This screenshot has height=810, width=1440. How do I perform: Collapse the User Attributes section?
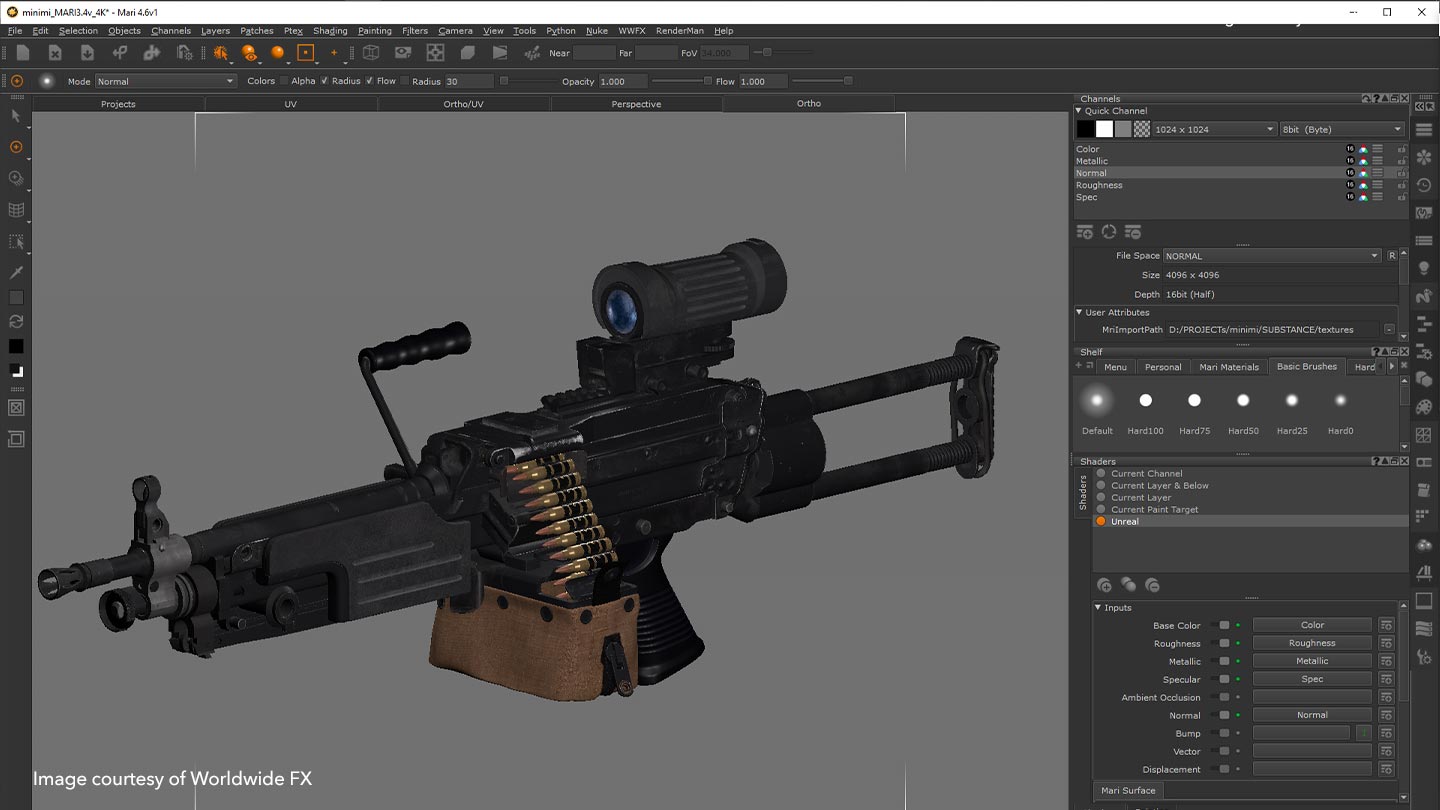1080,312
